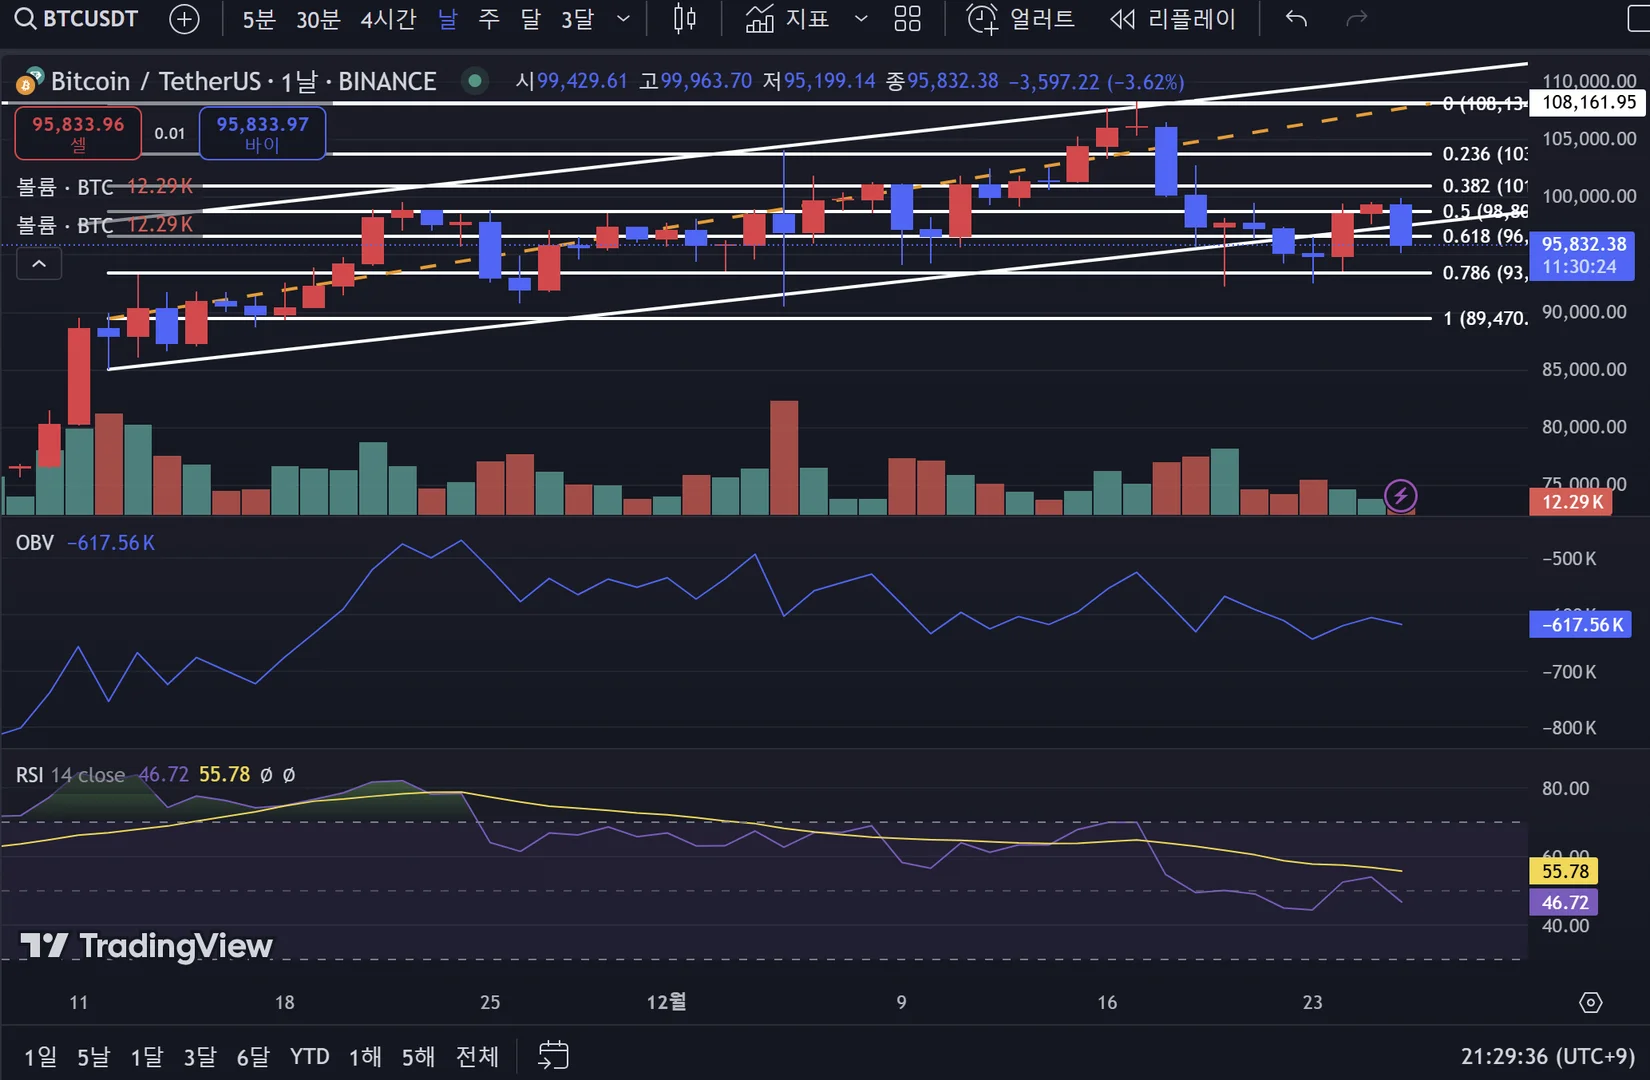Create an alert with 얼러트 icon
The width and height of the screenshot is (1650, 1080).
point(1021,19)
